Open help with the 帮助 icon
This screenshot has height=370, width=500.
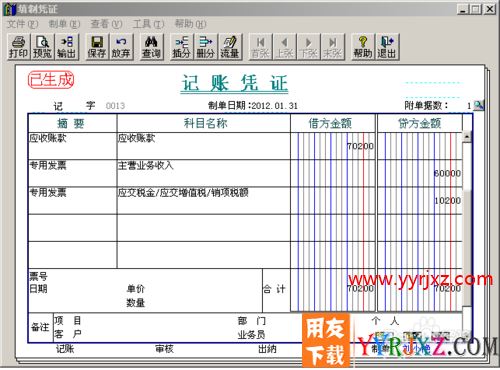[363, 47]
